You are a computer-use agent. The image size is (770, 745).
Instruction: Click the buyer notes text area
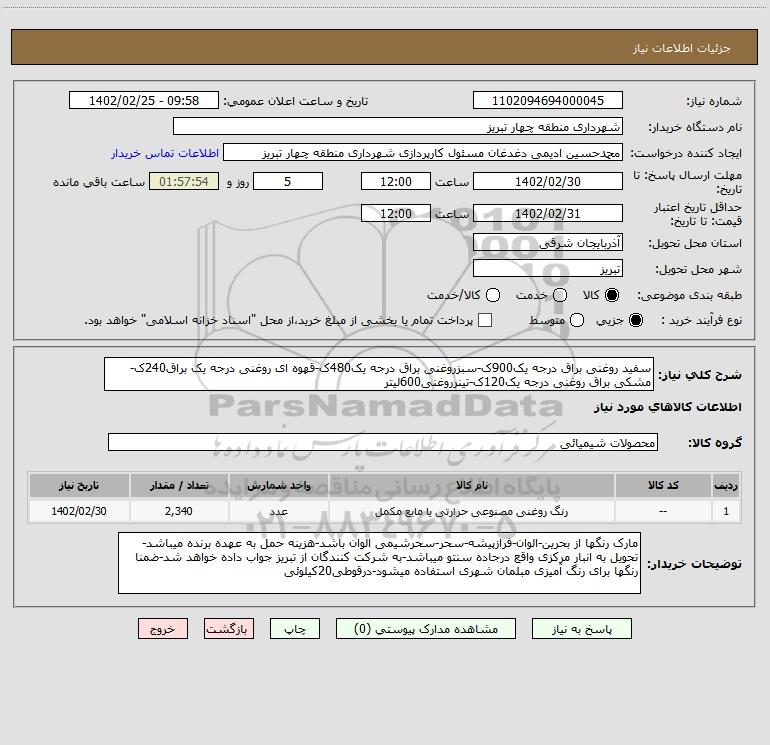point(380,563)
